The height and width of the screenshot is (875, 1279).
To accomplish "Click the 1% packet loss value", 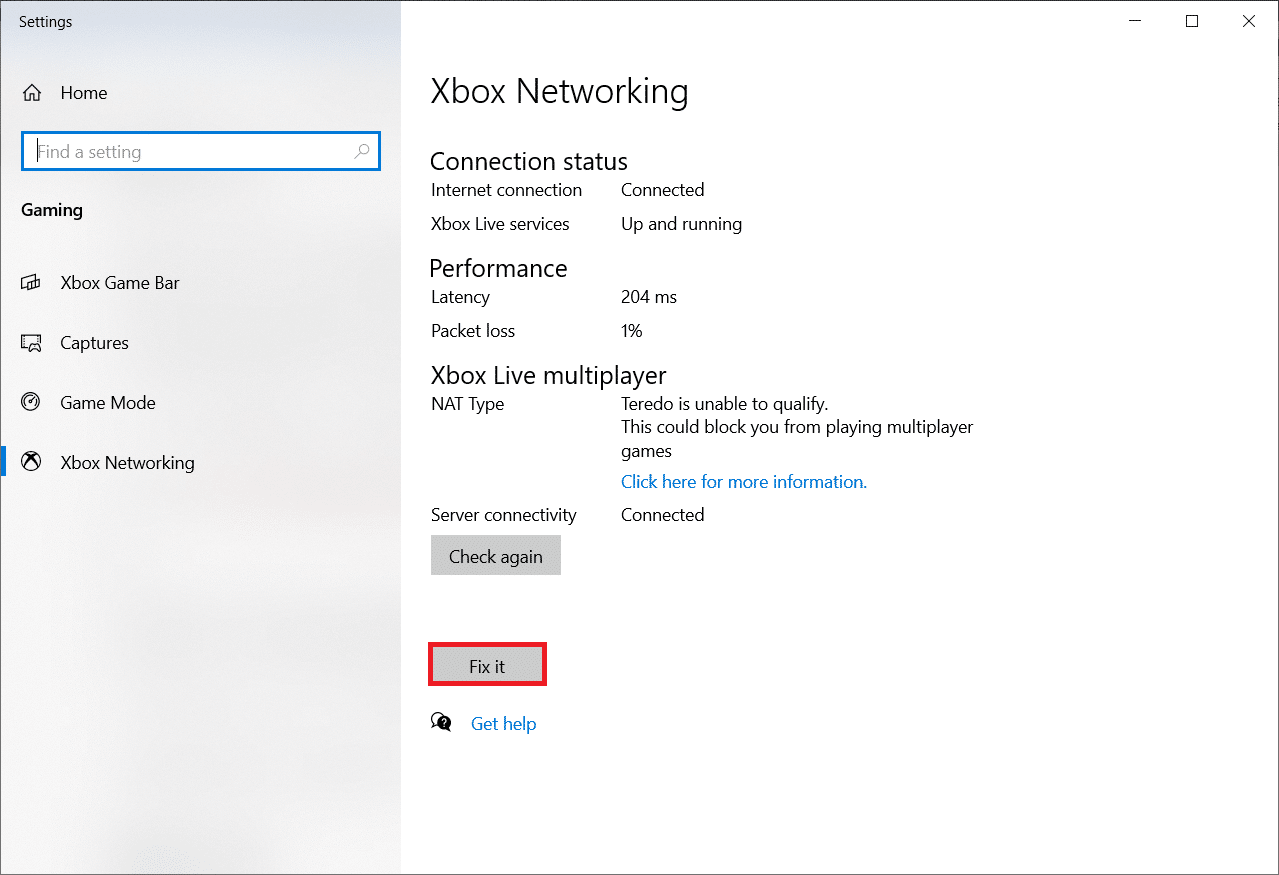I will tap(632, 331).
